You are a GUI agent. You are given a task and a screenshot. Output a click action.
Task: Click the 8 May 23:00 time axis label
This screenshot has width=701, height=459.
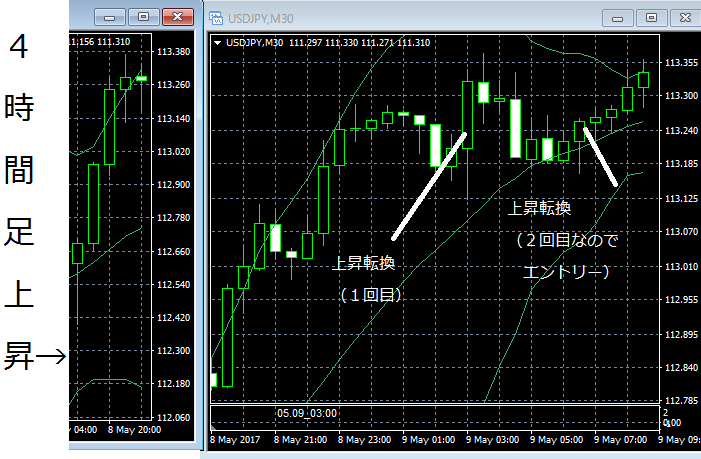364,440
